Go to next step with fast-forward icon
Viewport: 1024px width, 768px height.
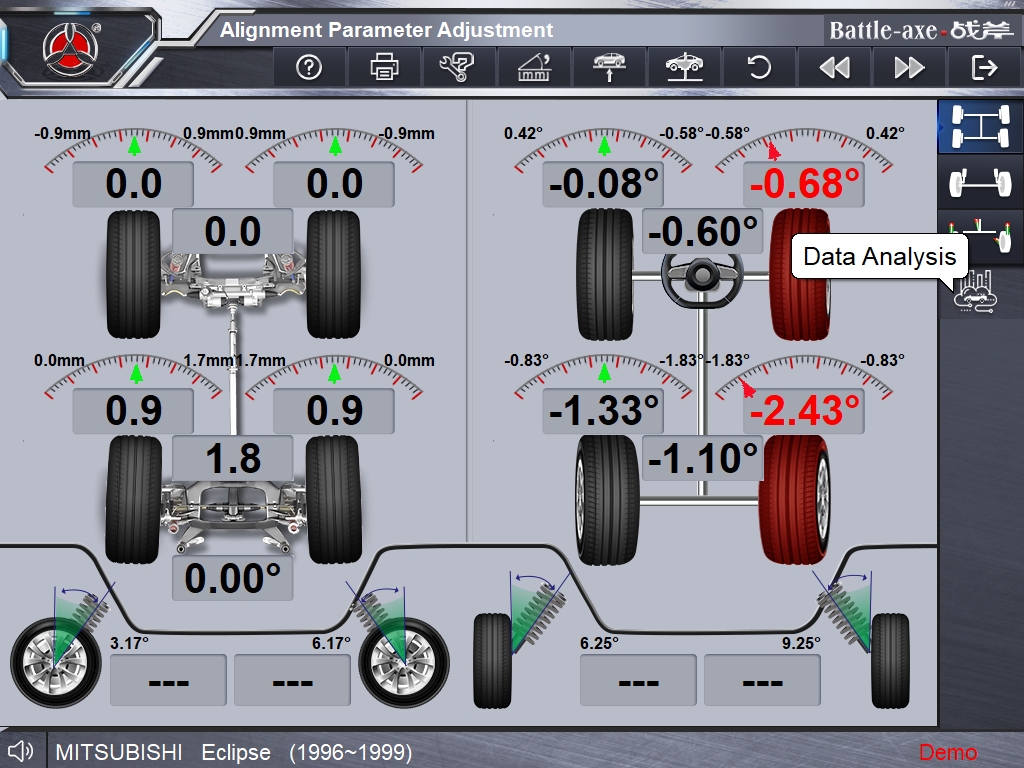(909, 67)
